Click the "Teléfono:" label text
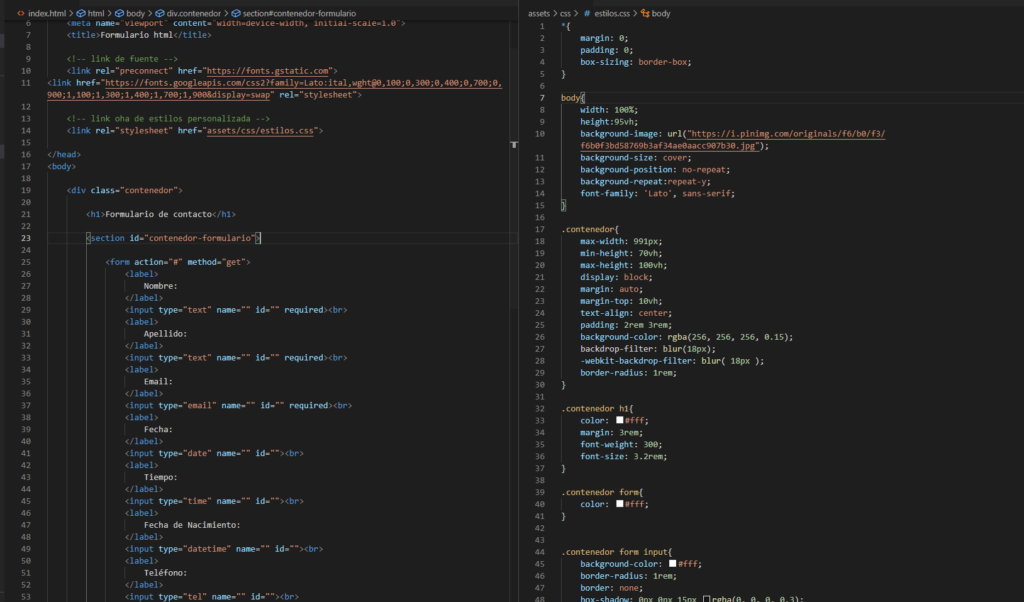This screenshot has width=1024, height=602. coord(165,573)
